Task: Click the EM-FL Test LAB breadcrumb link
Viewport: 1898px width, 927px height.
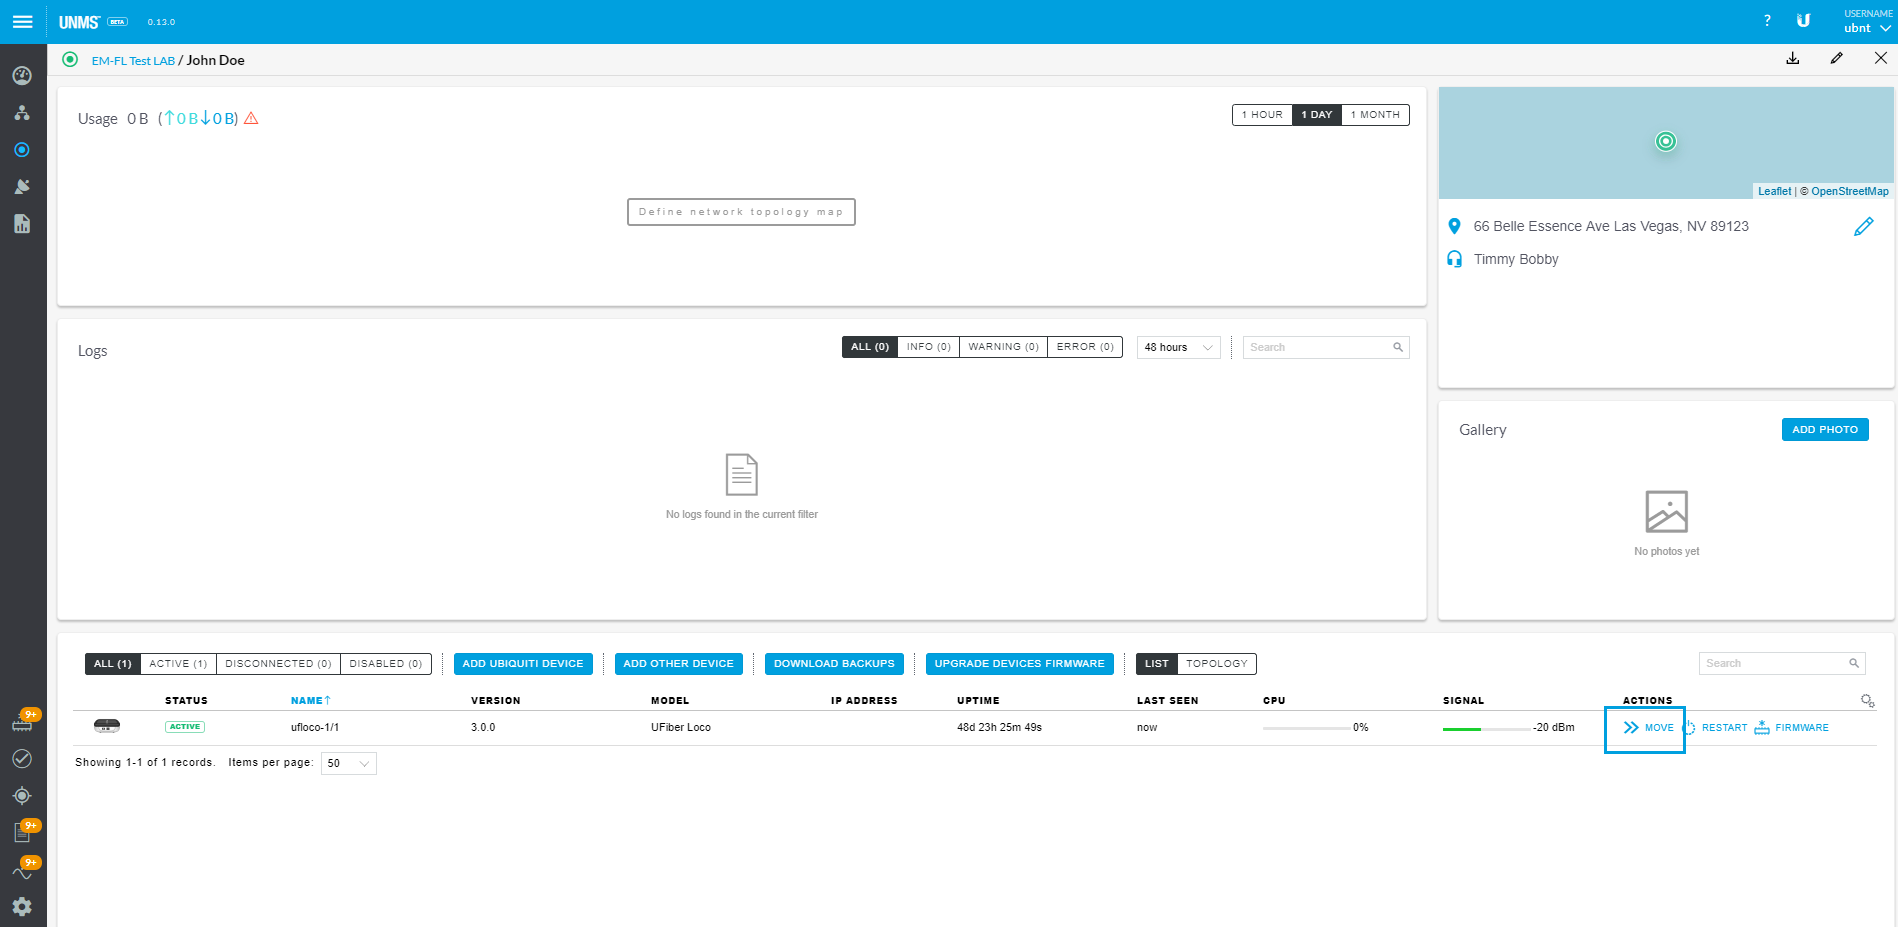Action: [x=133, y=61]
